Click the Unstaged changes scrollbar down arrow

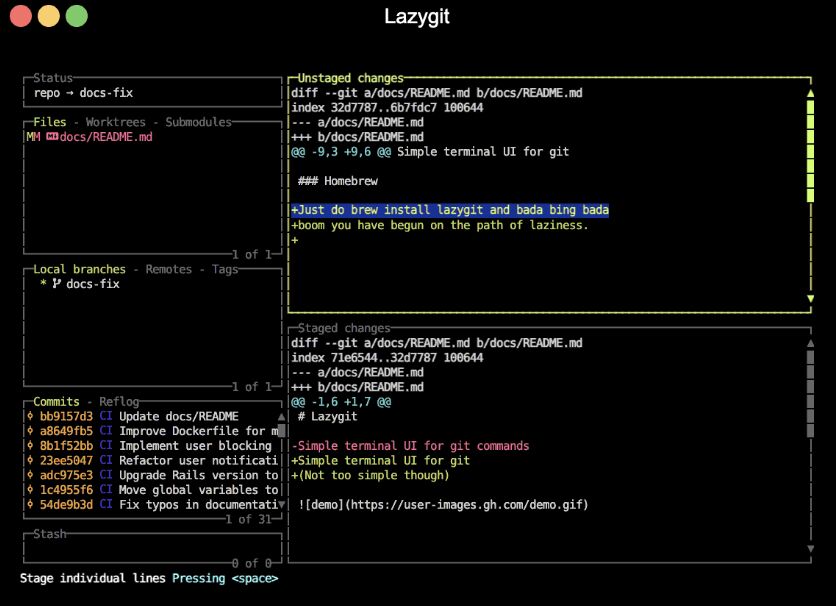point(810,299)
